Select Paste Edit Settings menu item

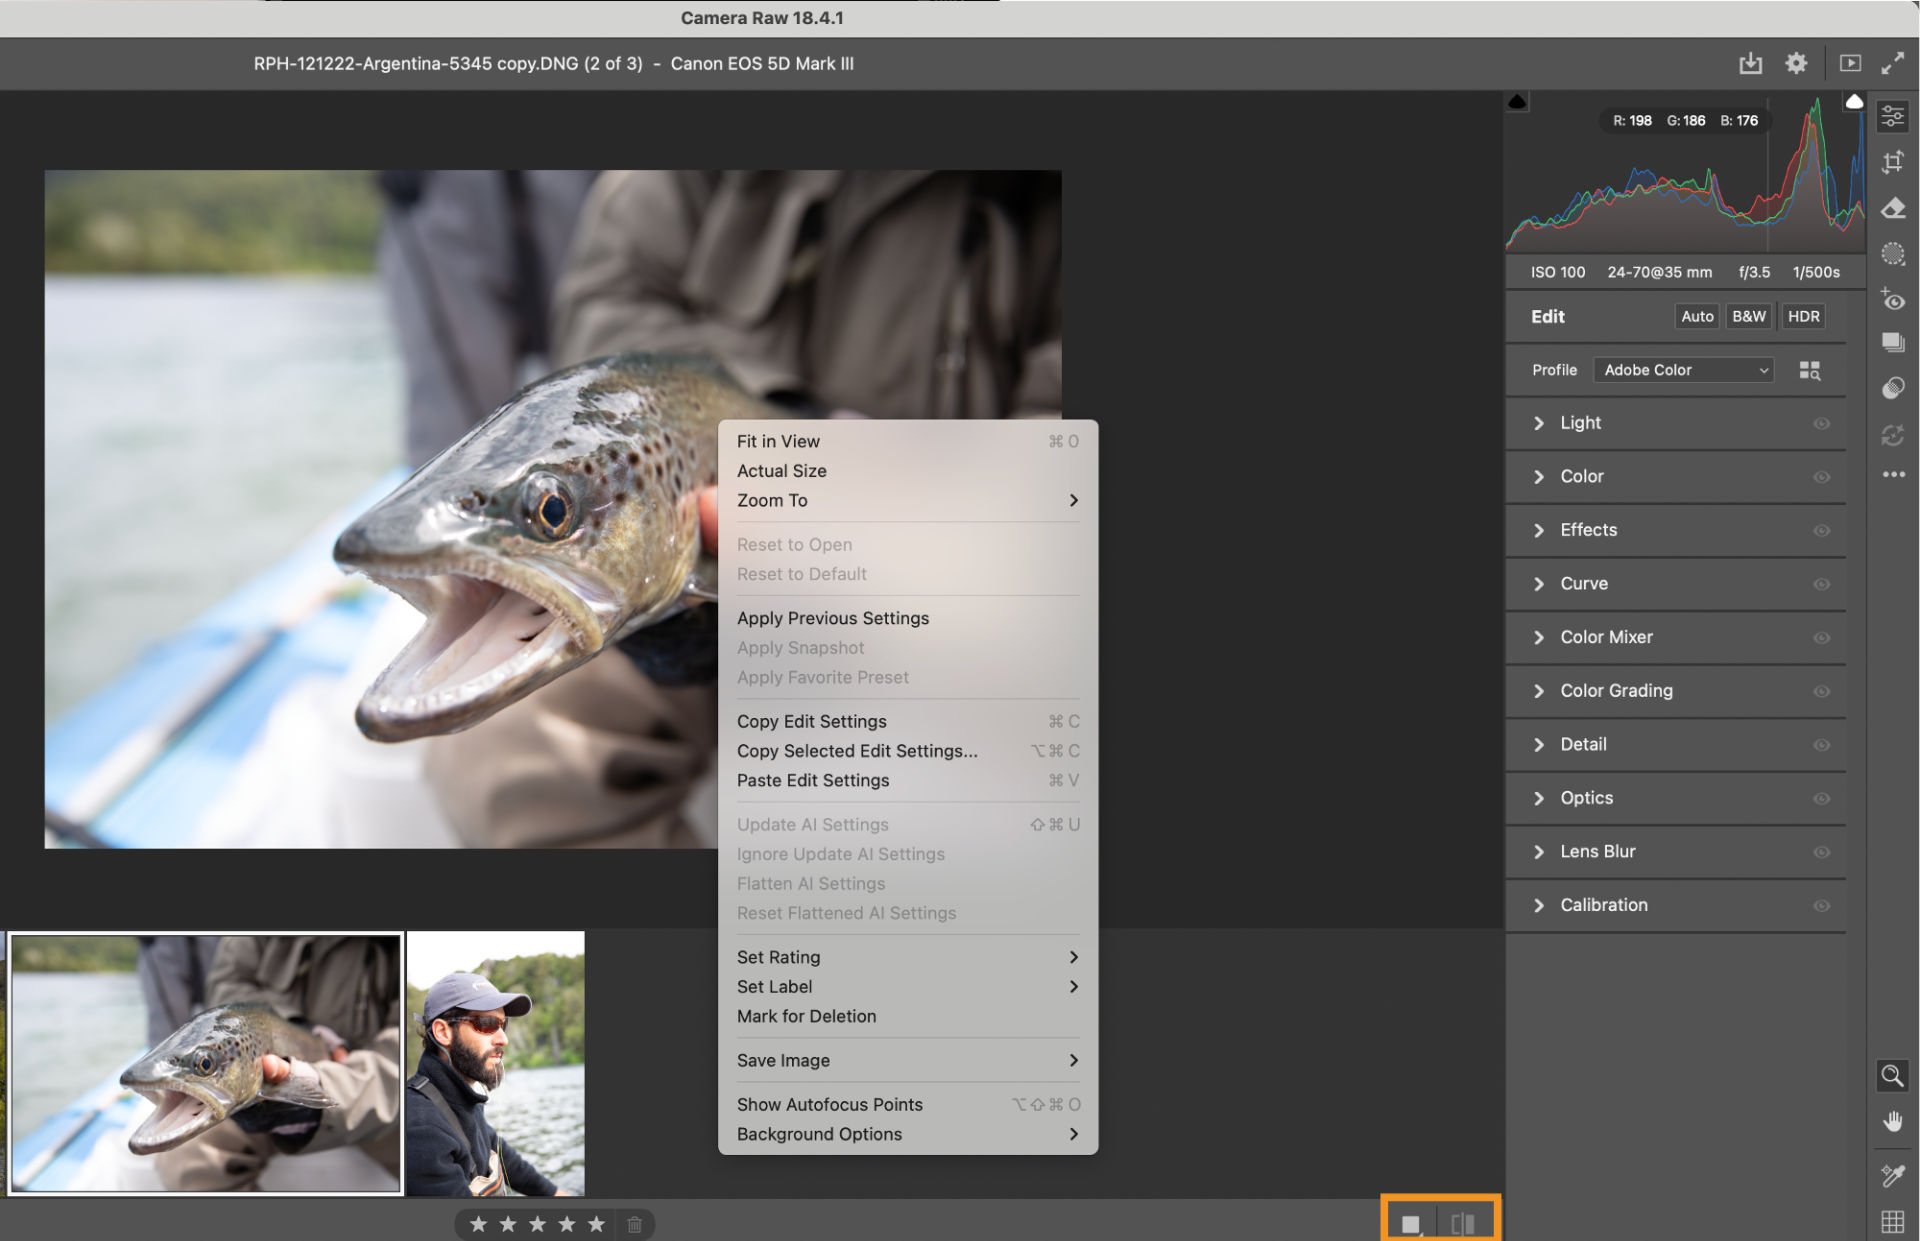coord(907,780)
